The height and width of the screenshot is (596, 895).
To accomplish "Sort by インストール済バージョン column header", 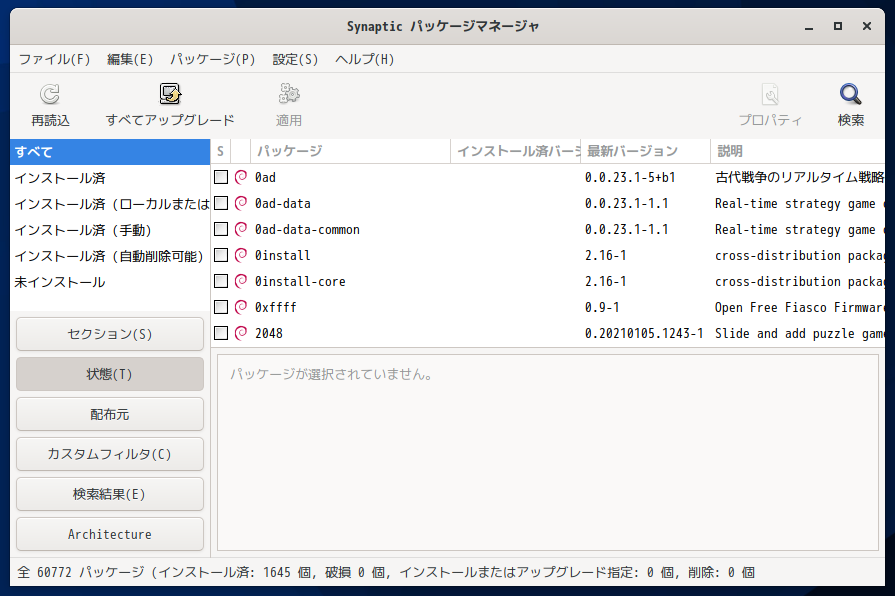I will 516,151.
